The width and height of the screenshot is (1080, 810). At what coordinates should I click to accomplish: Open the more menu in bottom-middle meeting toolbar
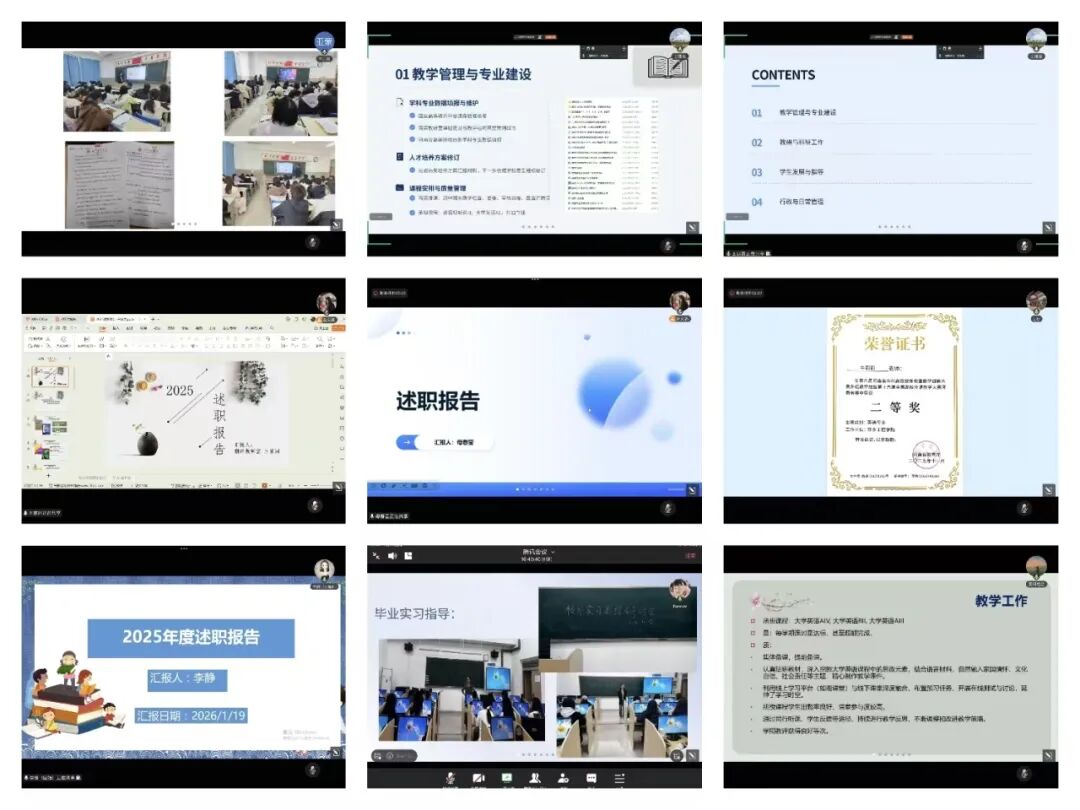coord(620,778)
